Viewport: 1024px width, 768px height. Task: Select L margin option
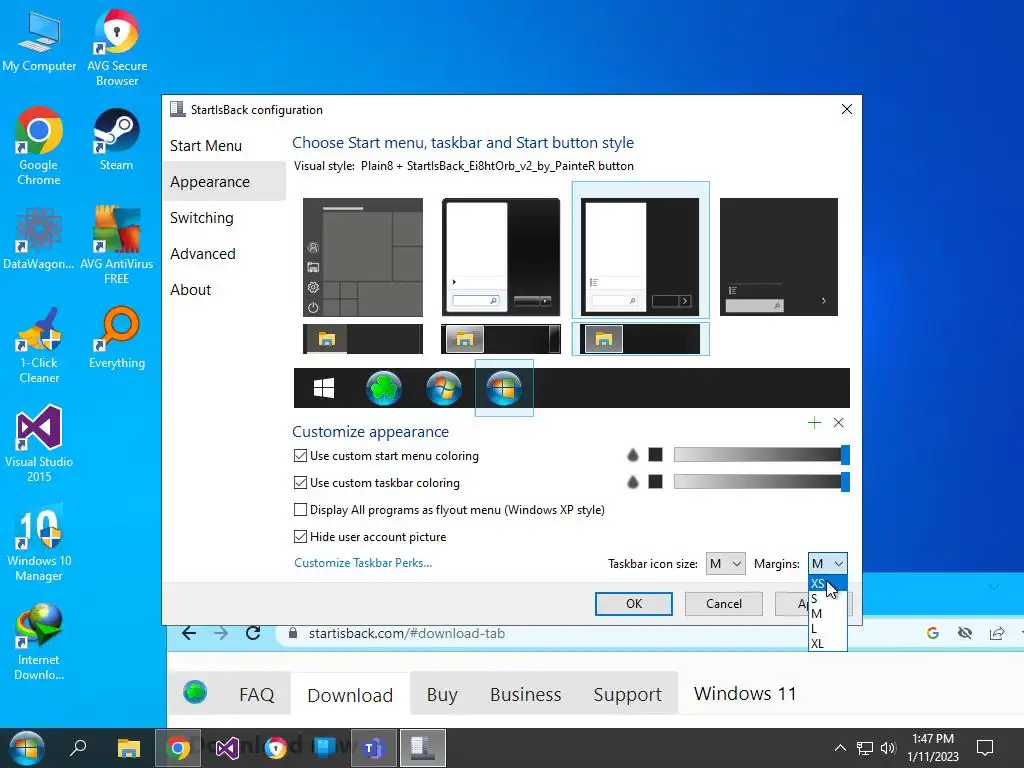[x=827, y=628]
